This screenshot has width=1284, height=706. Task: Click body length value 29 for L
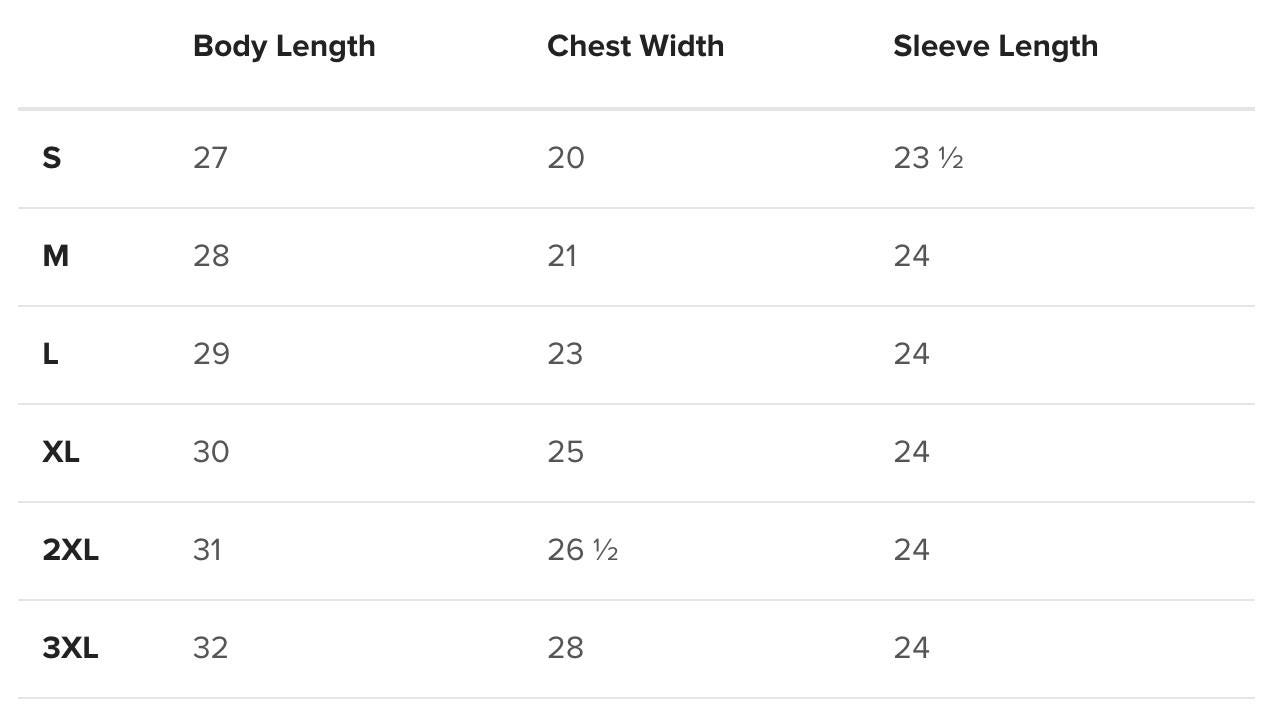[x=211, y=354]
